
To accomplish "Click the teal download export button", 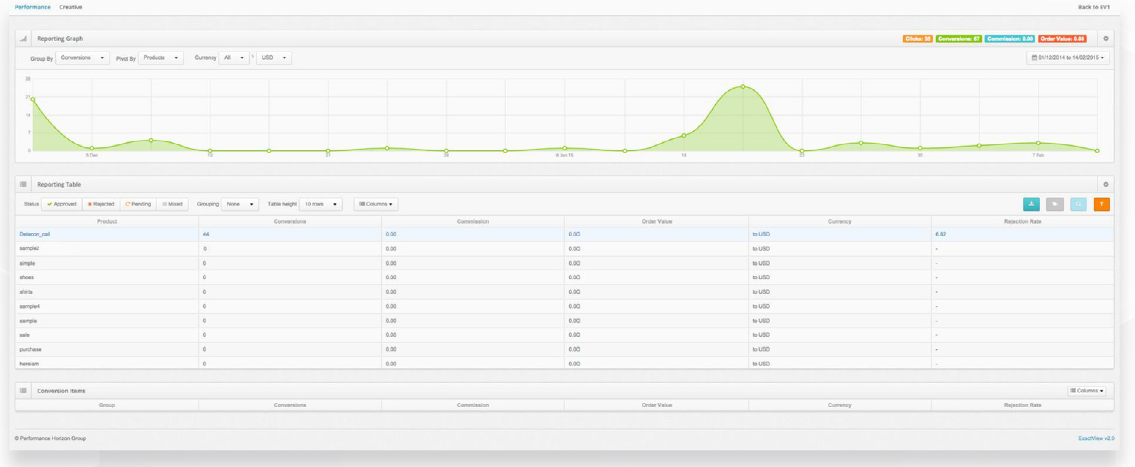I will [x=1031, y=204].
